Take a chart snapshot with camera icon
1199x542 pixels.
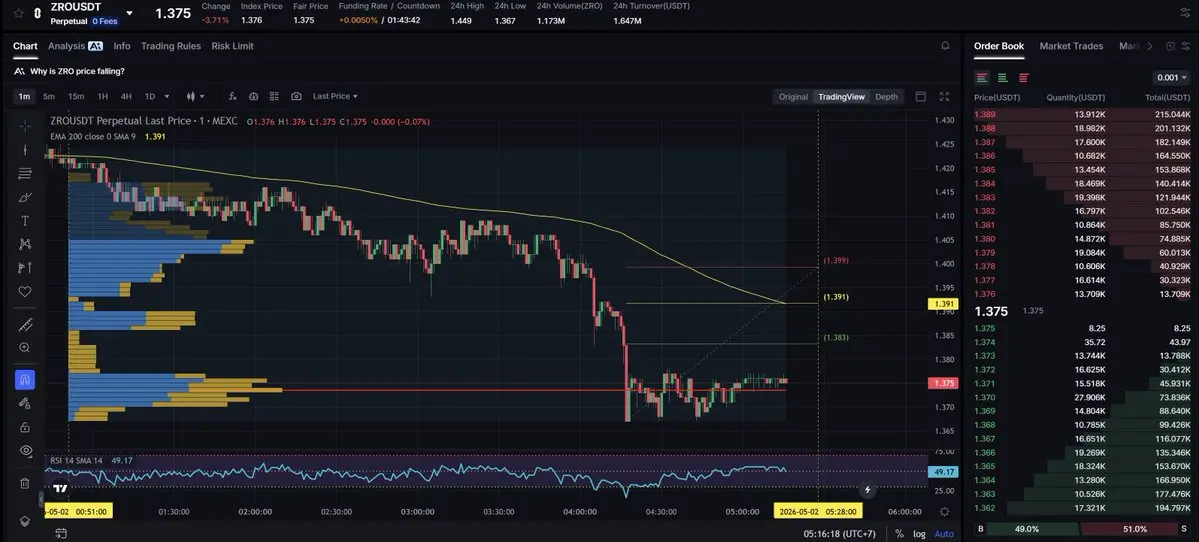pyautogui.click(x=296, y=96)
